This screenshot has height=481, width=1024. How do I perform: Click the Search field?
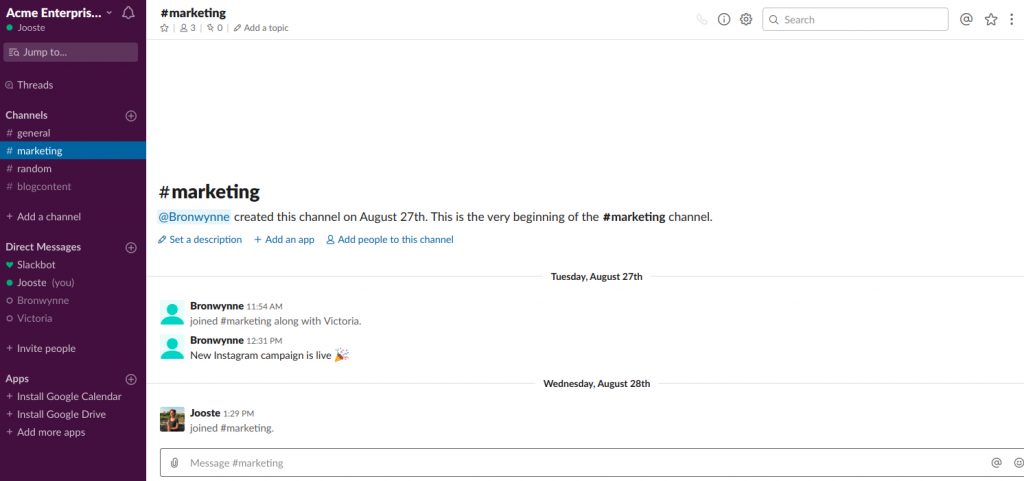tap(855, 20)
